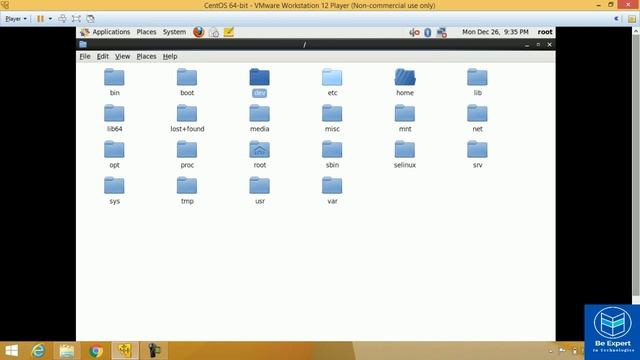640x360 pixels.
Task: Open the power options dropdown arrow
Action: (x=50, y=19)
